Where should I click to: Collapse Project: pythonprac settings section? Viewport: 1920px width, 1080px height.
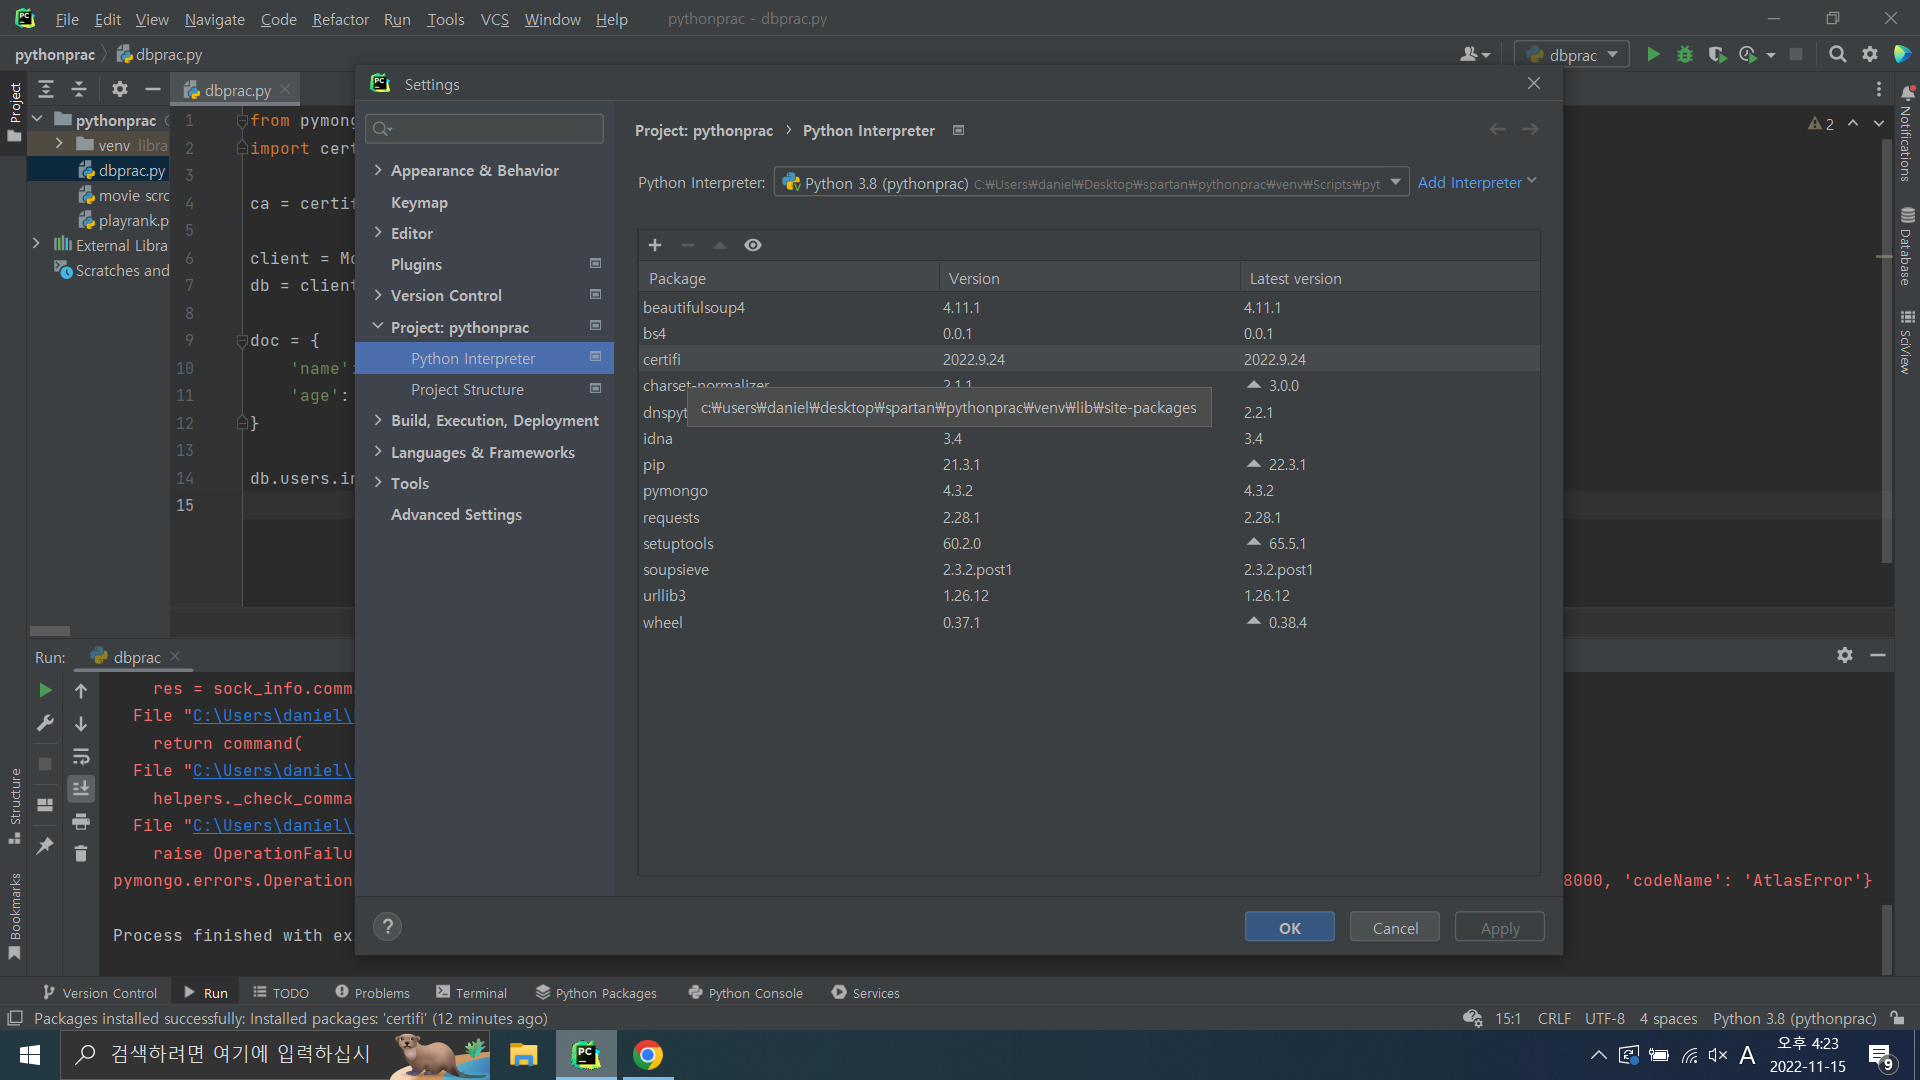tap(378, 327)
